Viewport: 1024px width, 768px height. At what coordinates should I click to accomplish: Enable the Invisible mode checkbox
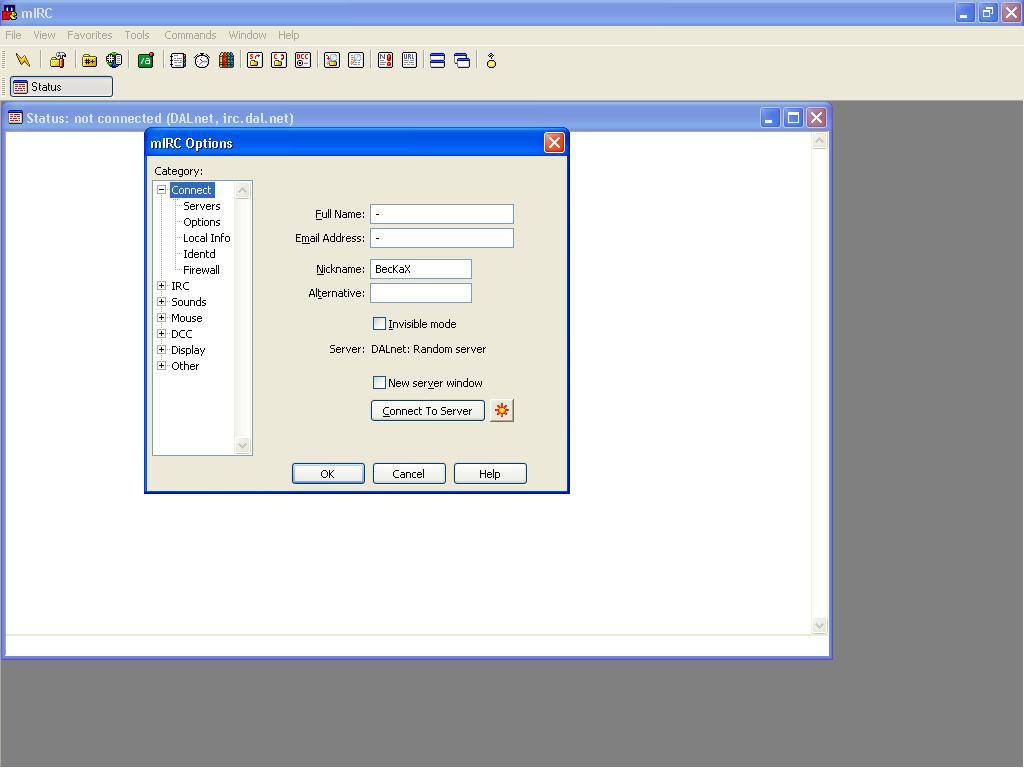[x=379, y=323]
